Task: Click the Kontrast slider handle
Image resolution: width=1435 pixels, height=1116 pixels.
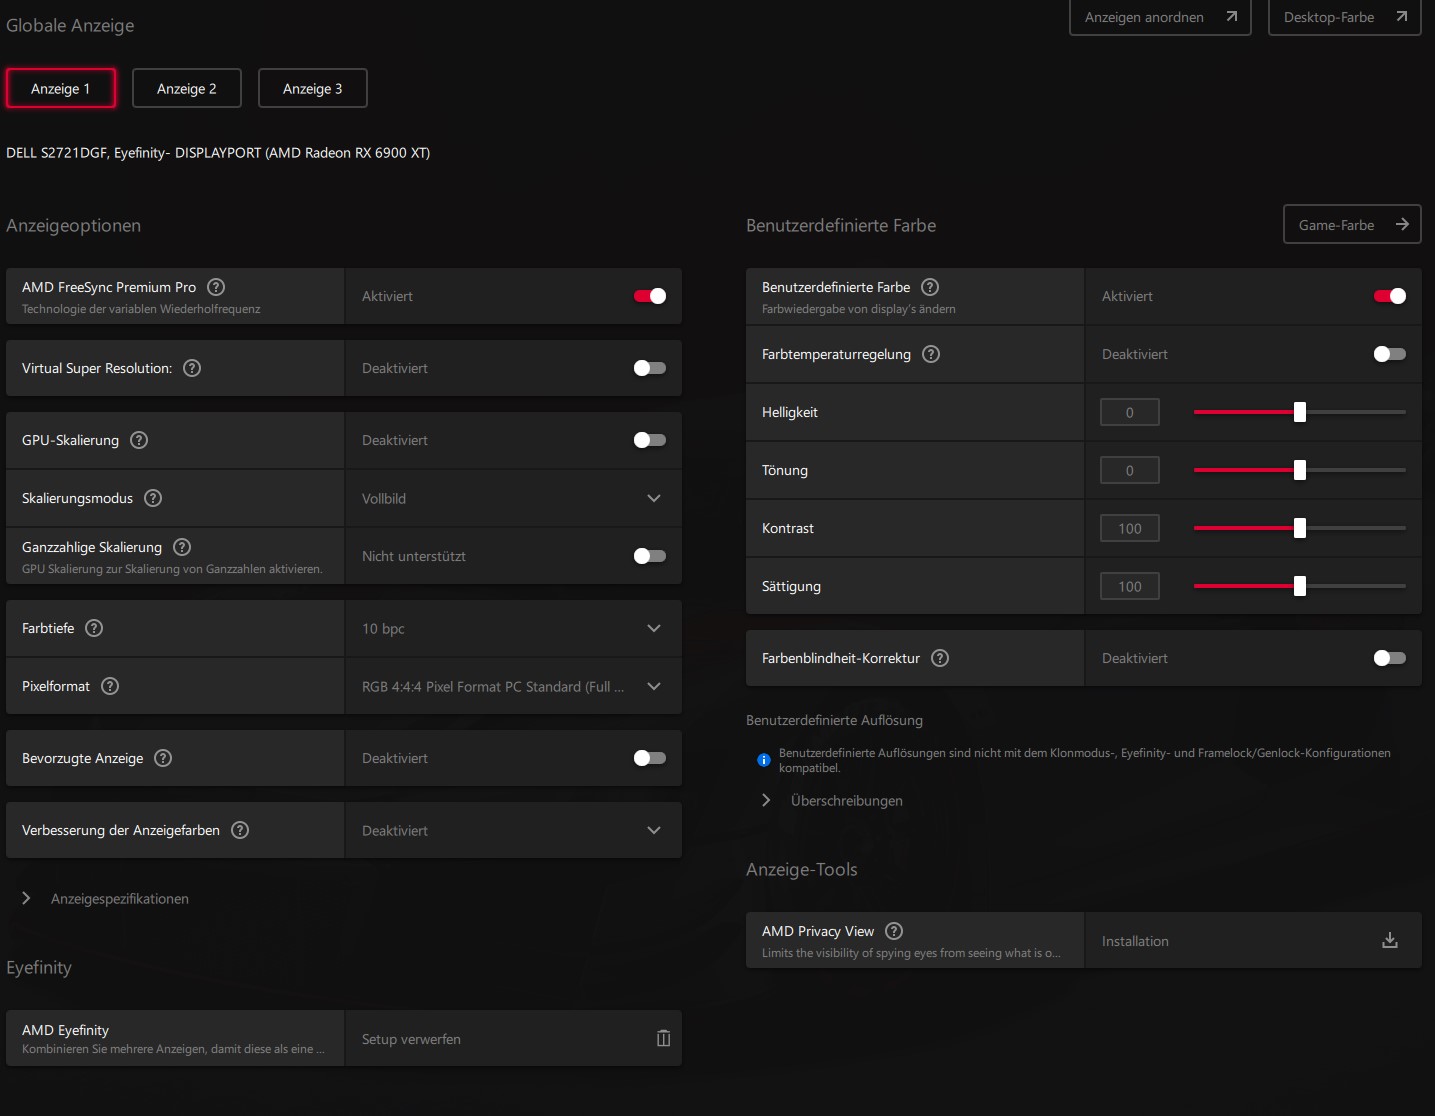Action: pyautogui.click(x=1300, y=528)
